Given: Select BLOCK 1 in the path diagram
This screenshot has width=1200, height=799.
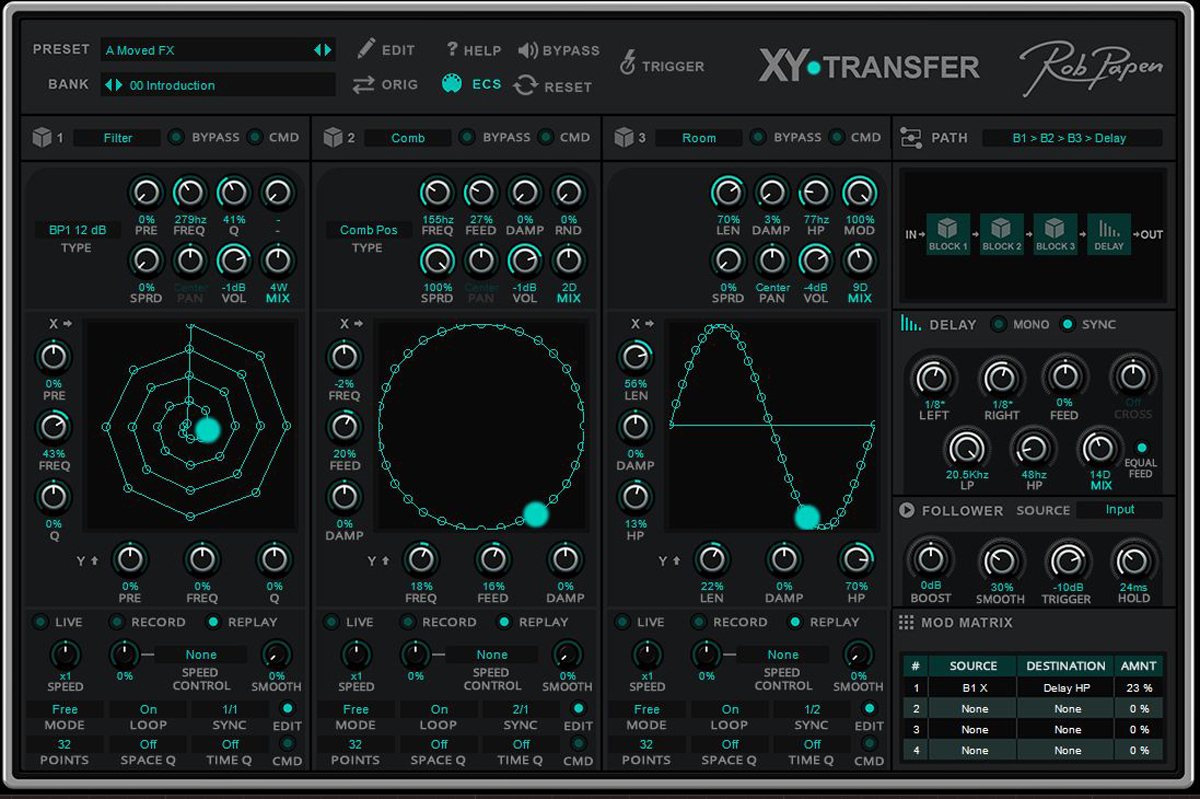Looking at the screenshot, I should pos(949,234).
